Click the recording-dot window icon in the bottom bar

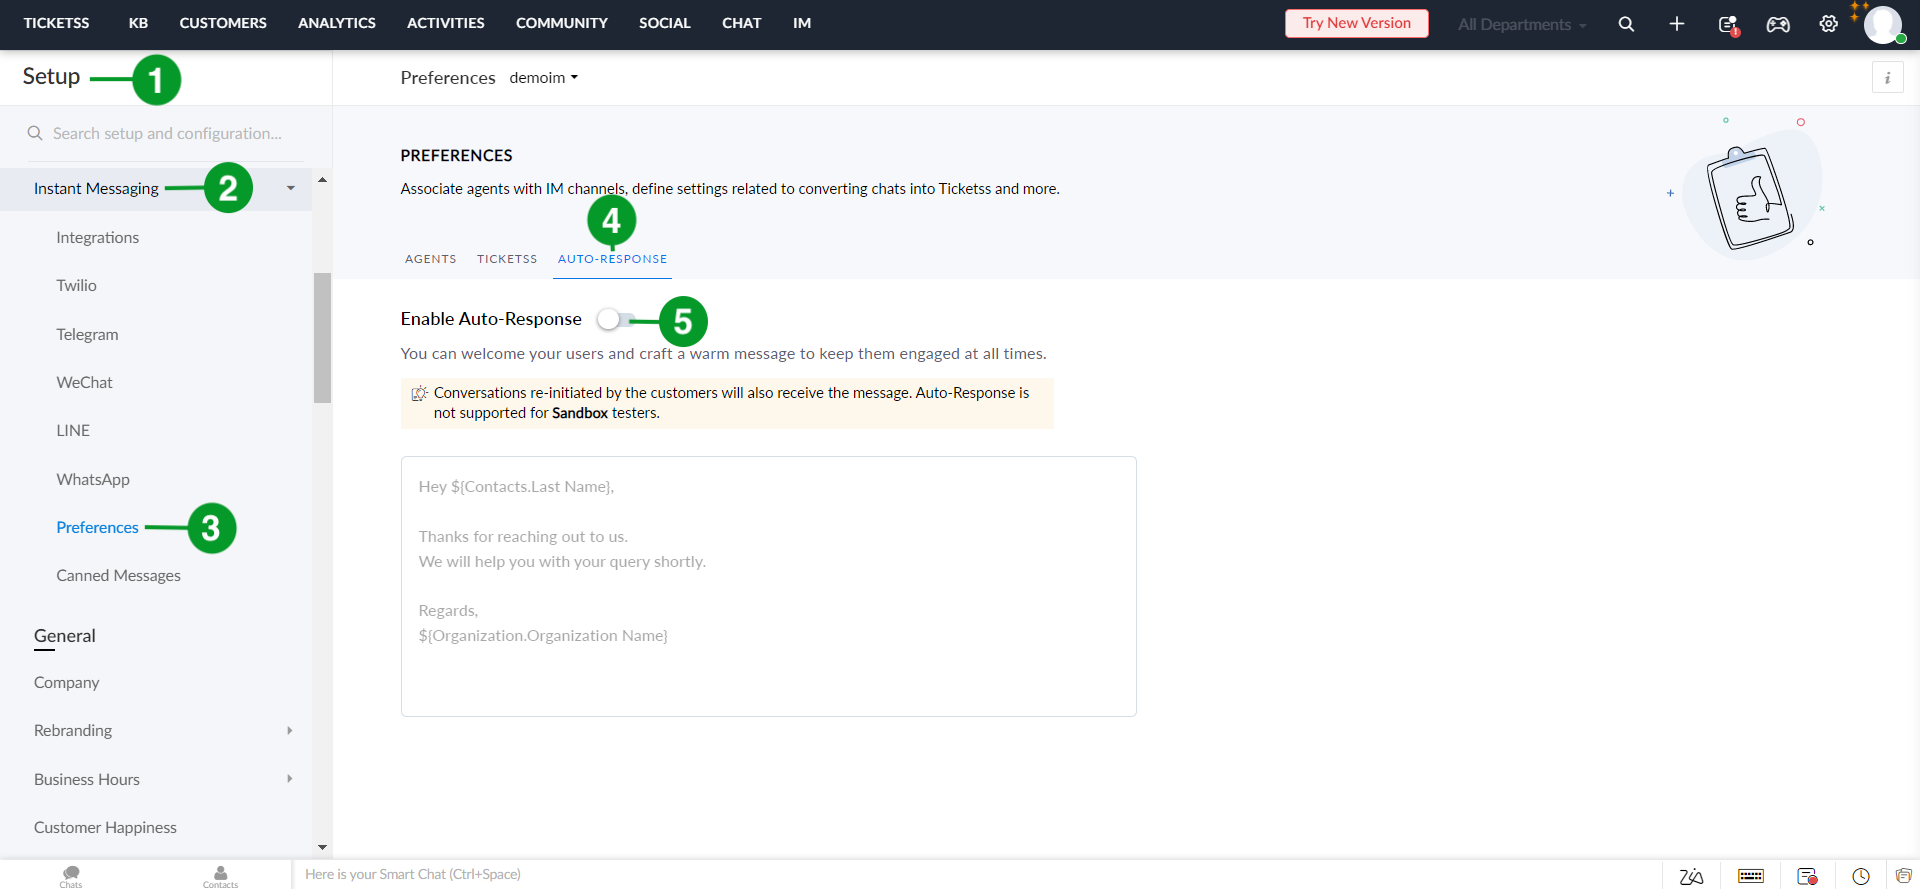point(1807,876)
